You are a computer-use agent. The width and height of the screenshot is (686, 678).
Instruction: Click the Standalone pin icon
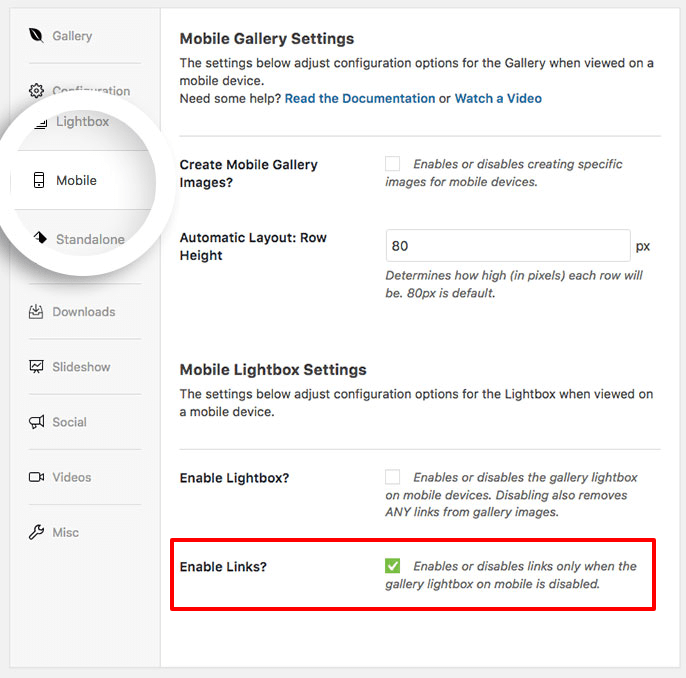[40, 238]
